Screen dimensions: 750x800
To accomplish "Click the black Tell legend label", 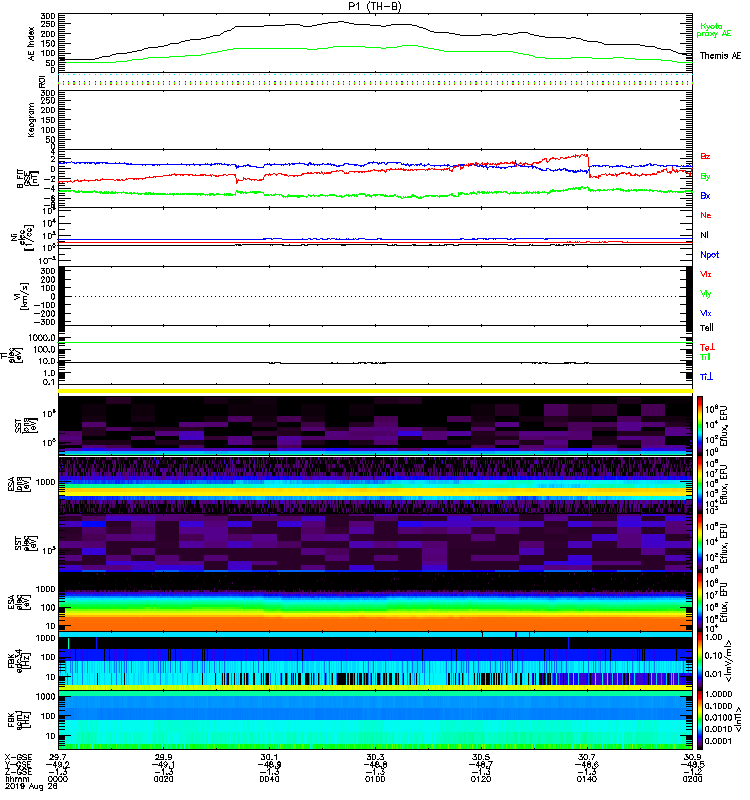I will (707, 328).
